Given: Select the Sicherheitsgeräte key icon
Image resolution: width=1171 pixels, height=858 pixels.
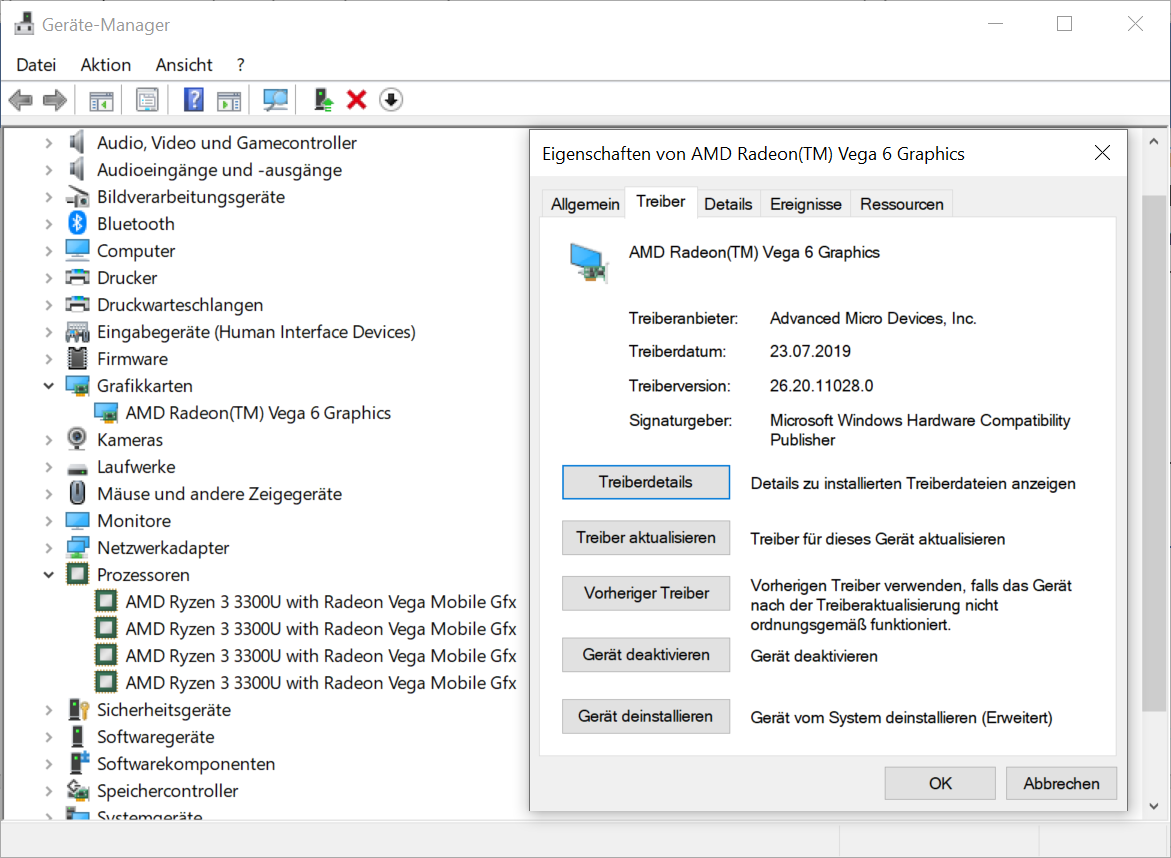Looking at the screenshot, I should point(78,709).
